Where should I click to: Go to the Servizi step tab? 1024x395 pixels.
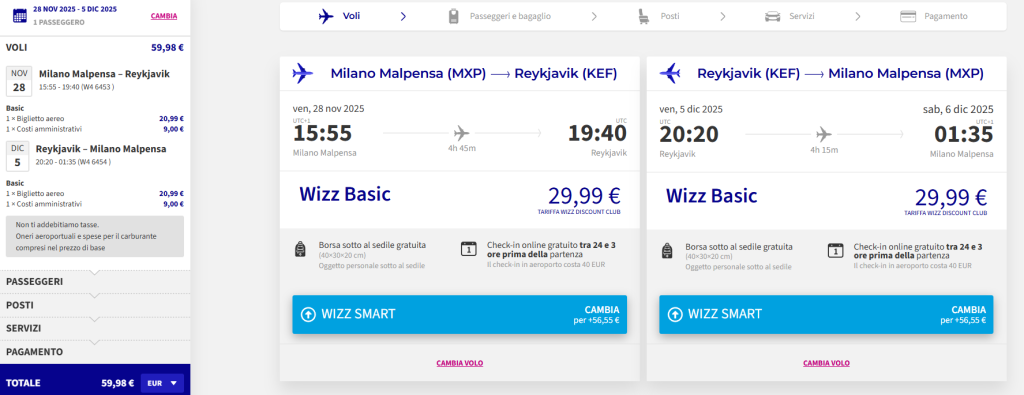789,16
